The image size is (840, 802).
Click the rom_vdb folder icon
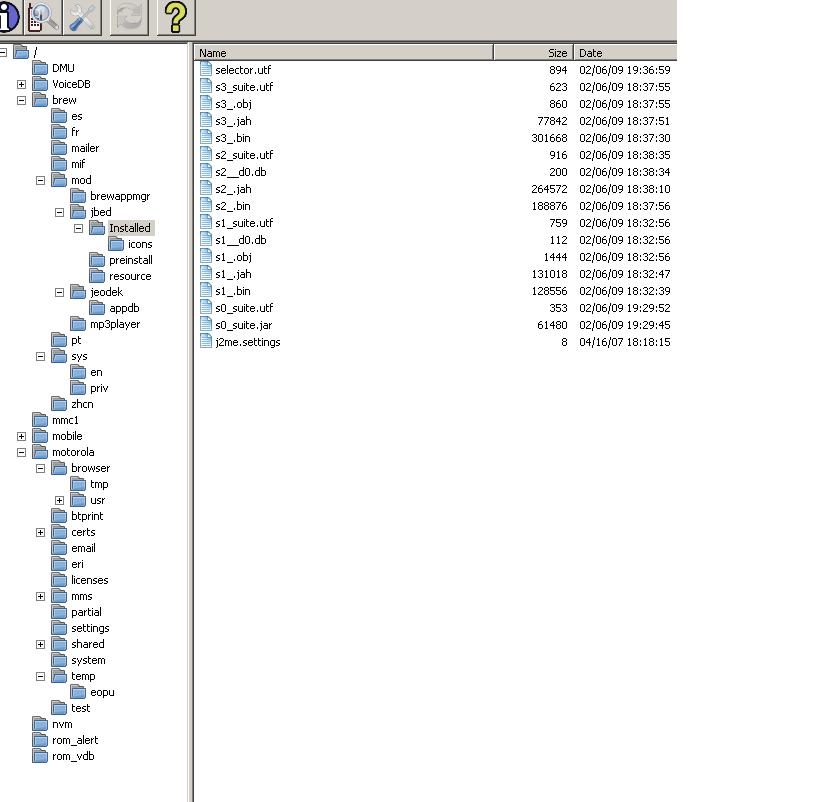[40, 756]
